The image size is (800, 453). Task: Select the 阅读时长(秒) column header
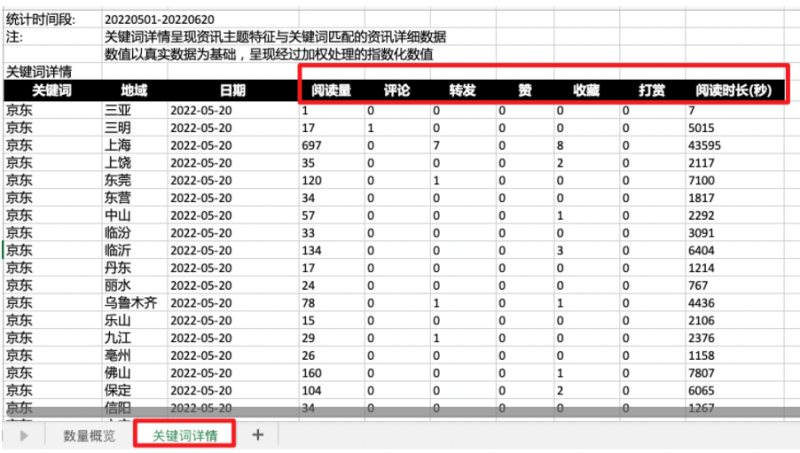pyautogui.click(x=734, y=91)
